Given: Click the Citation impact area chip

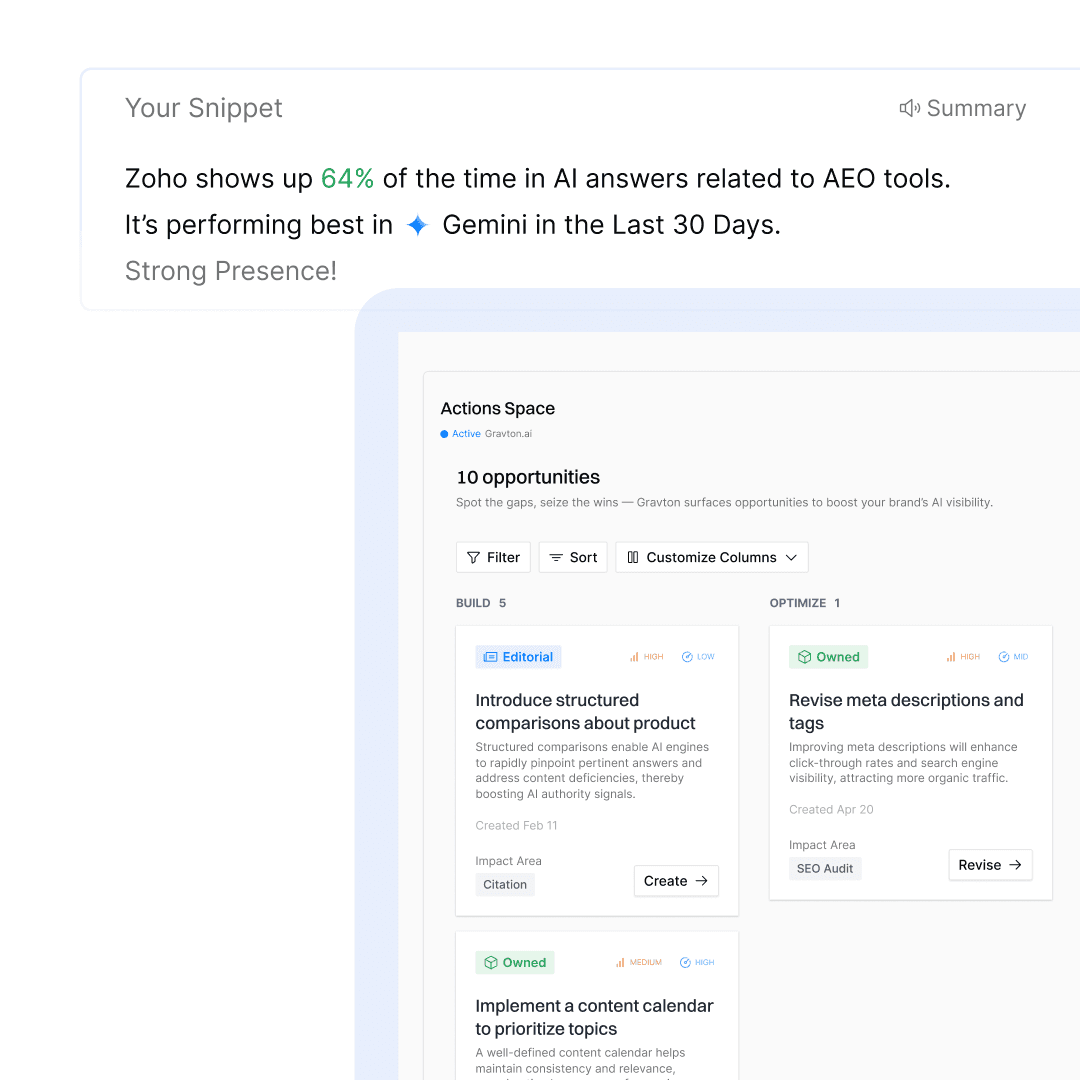Looking at the screenshot, I should coord(505,884).
